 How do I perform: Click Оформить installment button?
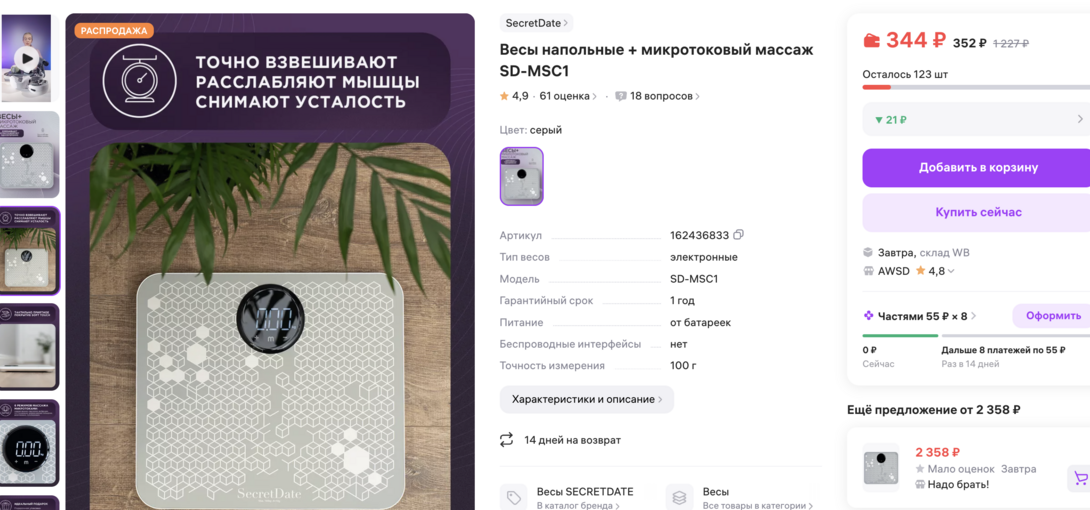click(x=1052, y=316)
